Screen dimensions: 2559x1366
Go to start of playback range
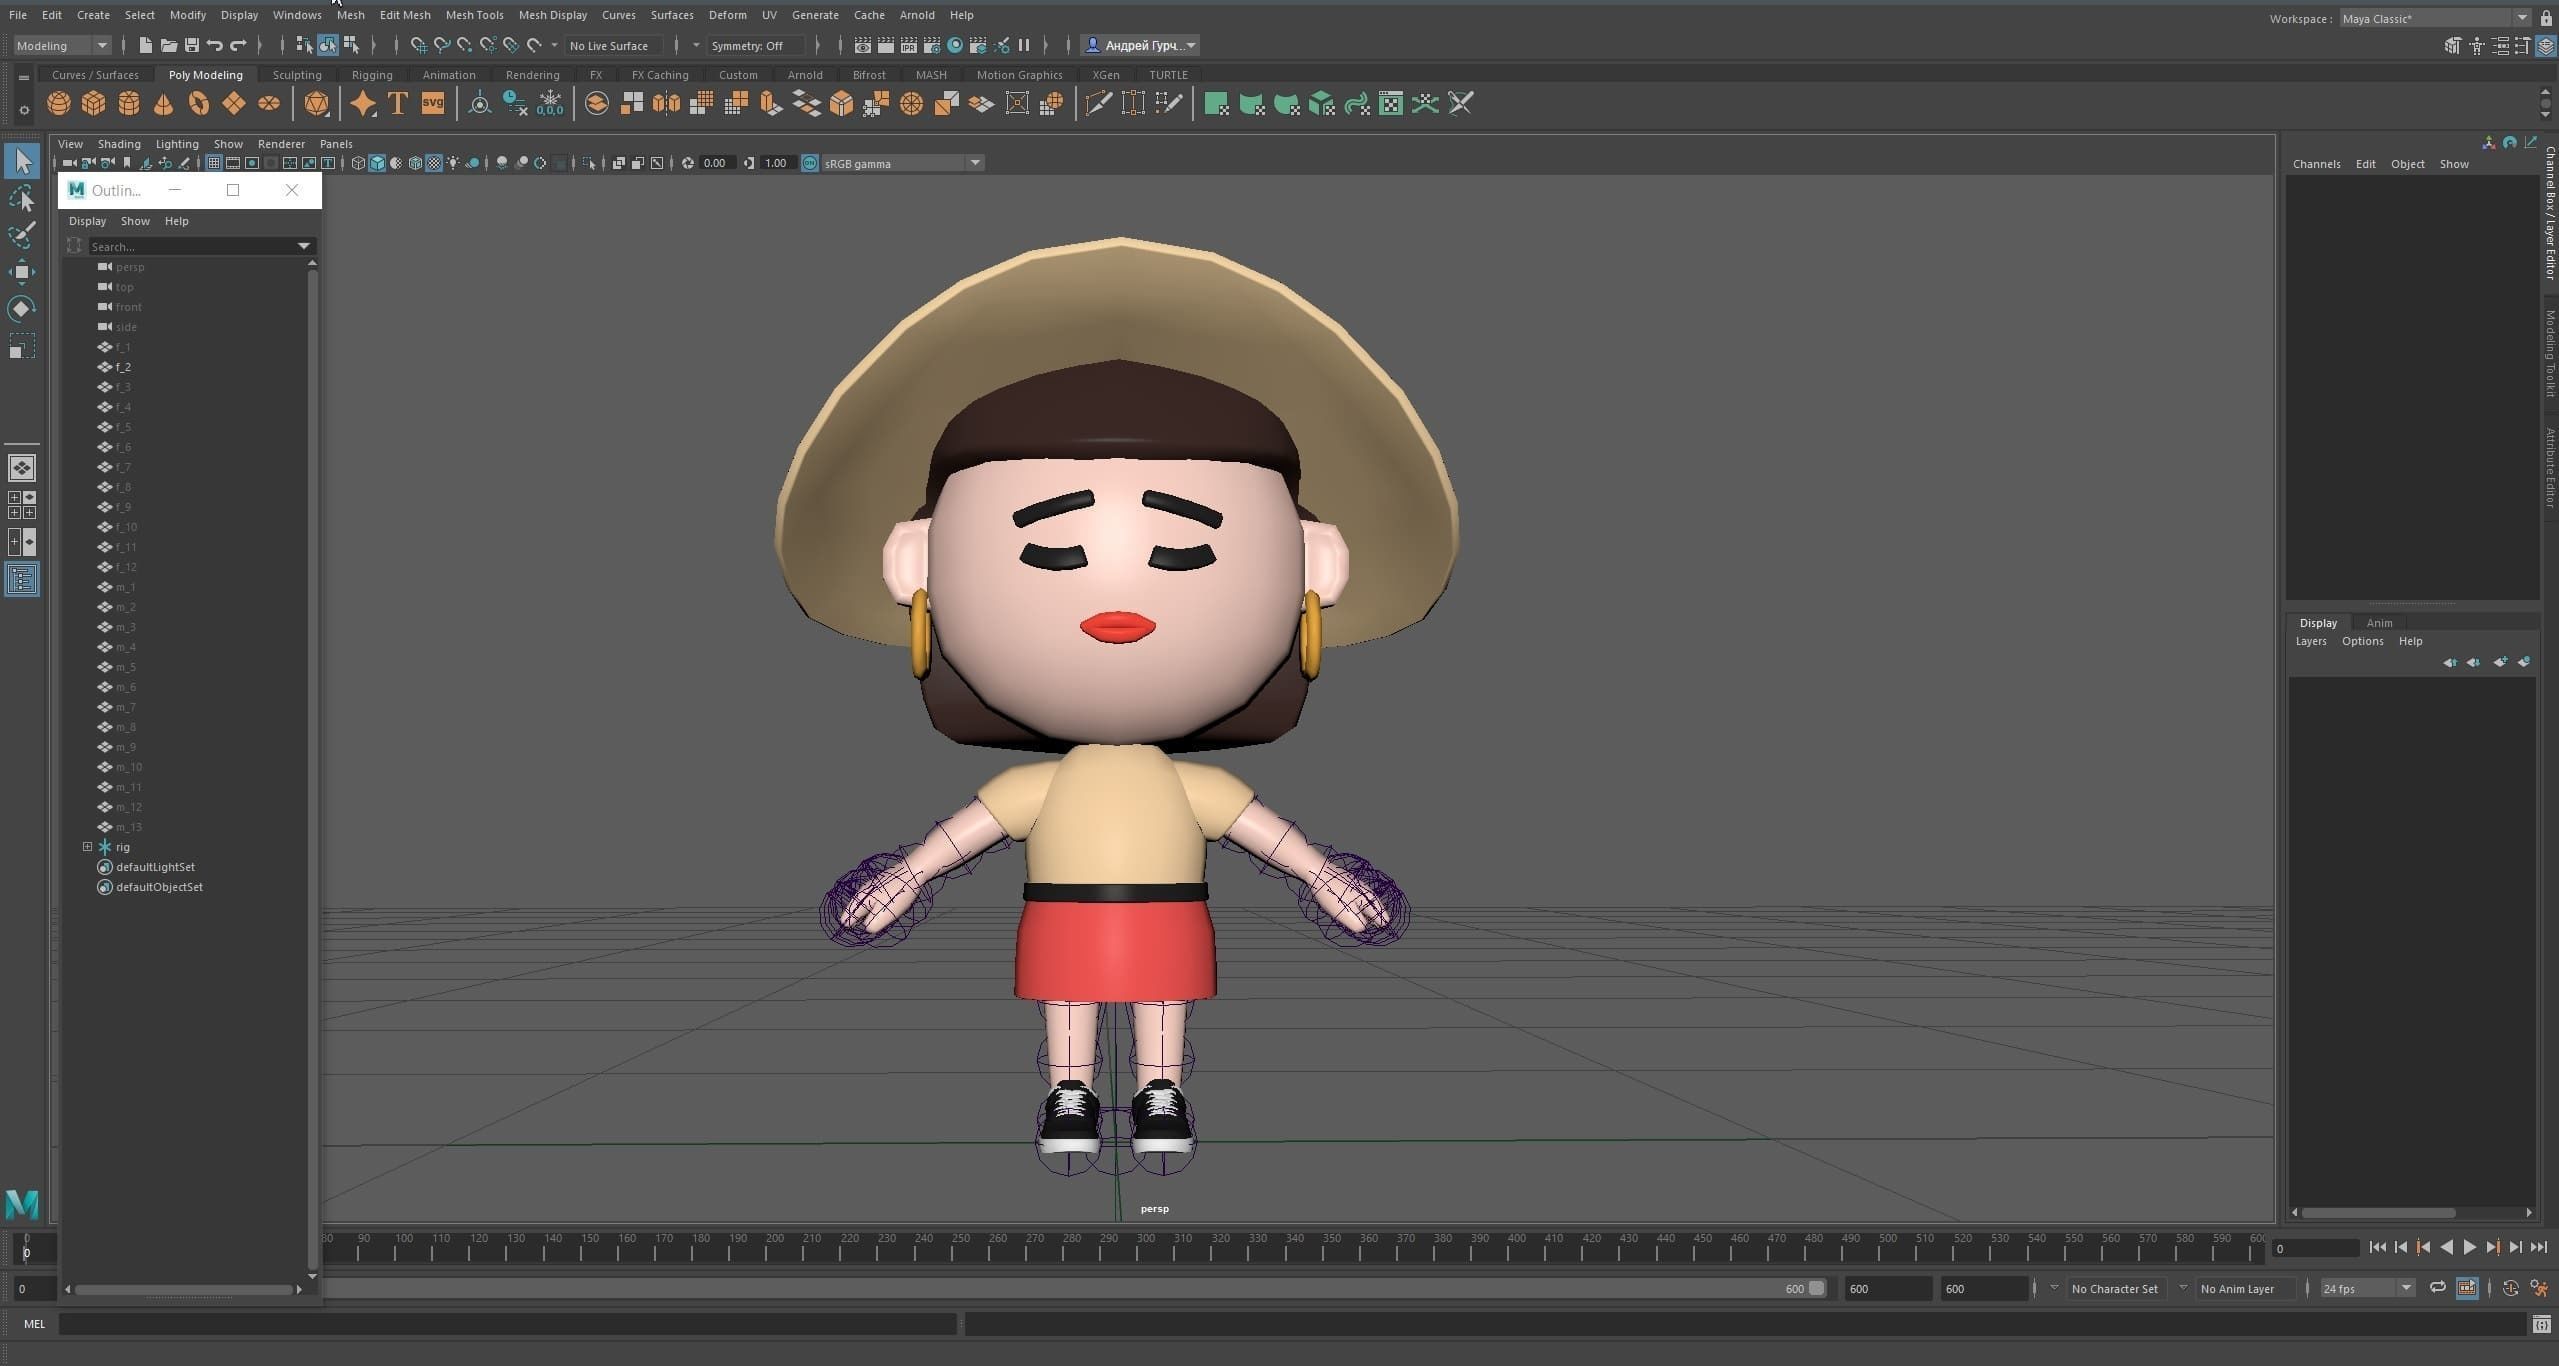pos(2377,1247)
